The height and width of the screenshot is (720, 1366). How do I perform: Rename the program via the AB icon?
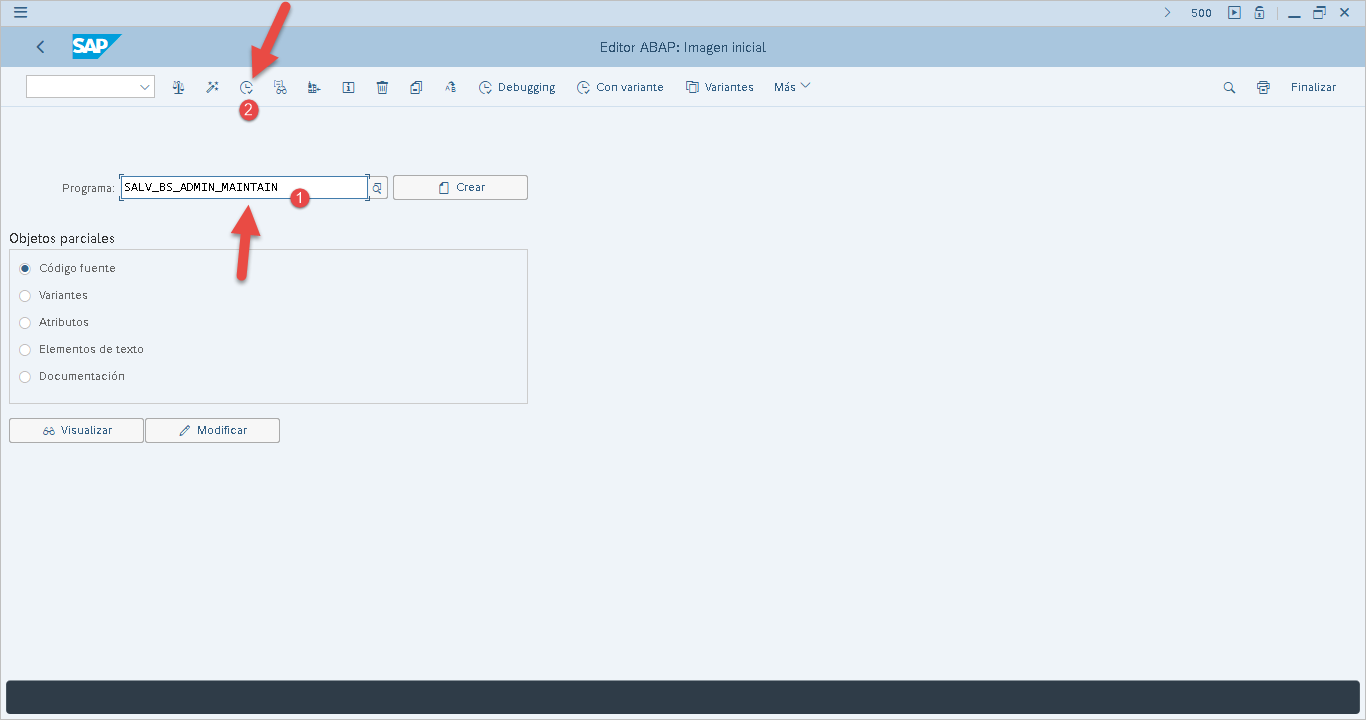point(450,87)
